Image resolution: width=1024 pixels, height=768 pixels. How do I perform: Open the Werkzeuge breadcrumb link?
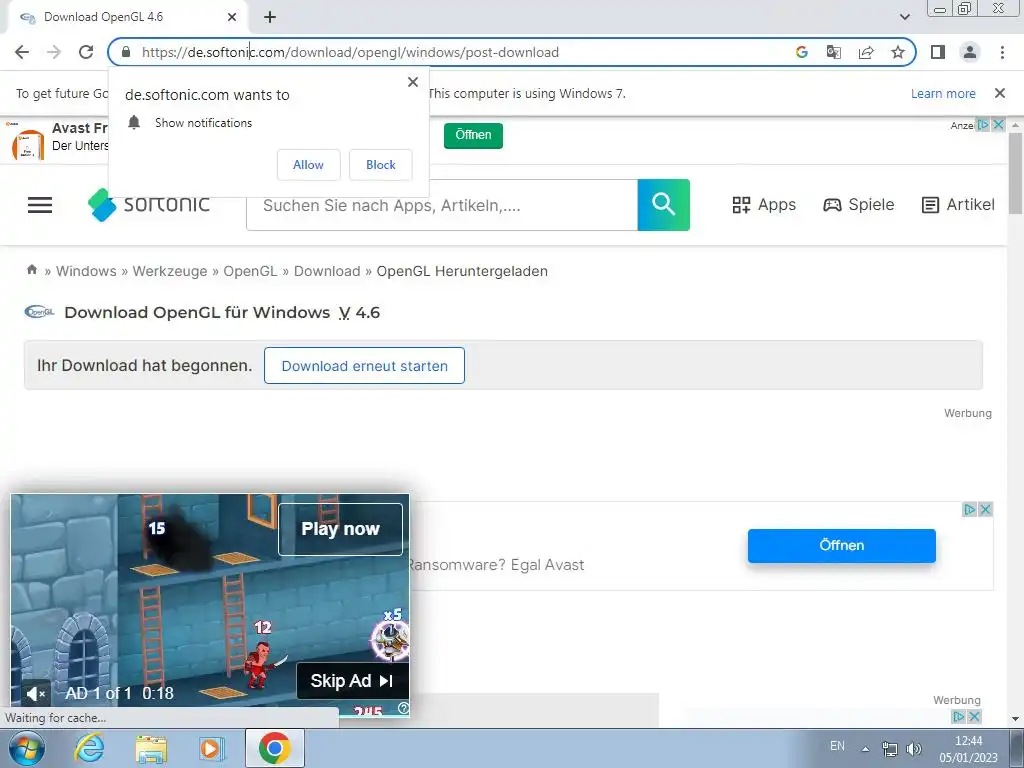click(170, 271)
